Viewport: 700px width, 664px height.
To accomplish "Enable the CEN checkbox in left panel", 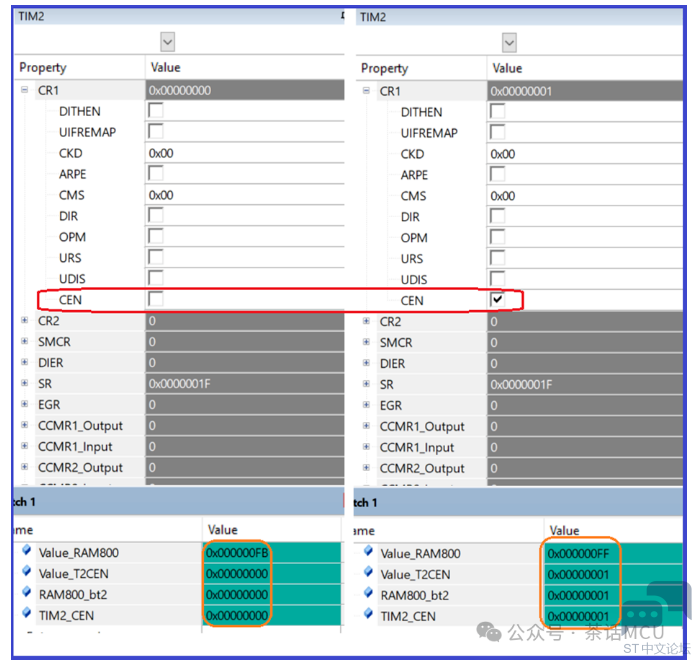I will 156,299.
